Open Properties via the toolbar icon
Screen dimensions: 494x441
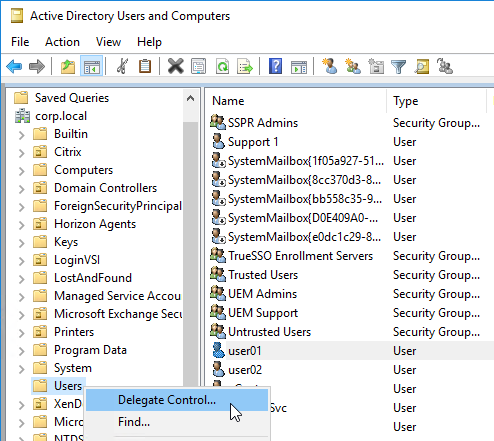pyautogui.click(x=199, y=66)
